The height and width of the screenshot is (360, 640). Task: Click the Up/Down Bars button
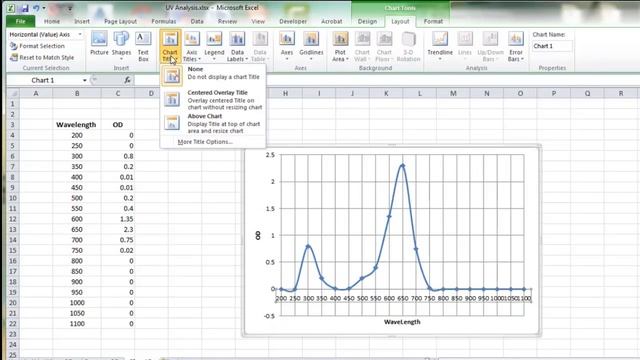tap(490, 47)
